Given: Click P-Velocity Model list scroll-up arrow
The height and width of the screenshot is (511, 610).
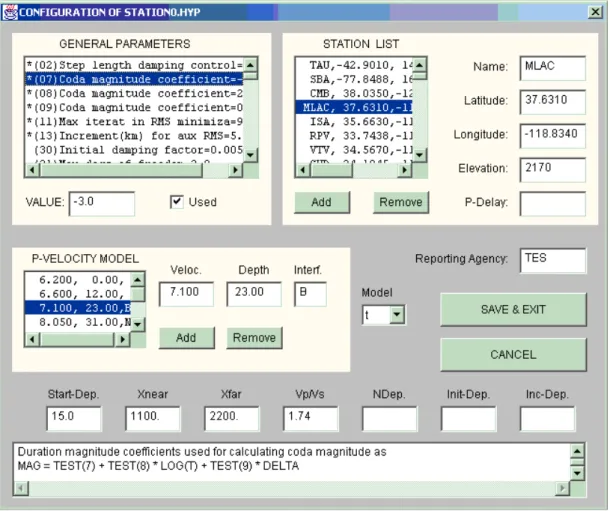Looking at the screenshot, I should (x=138, y=279).
